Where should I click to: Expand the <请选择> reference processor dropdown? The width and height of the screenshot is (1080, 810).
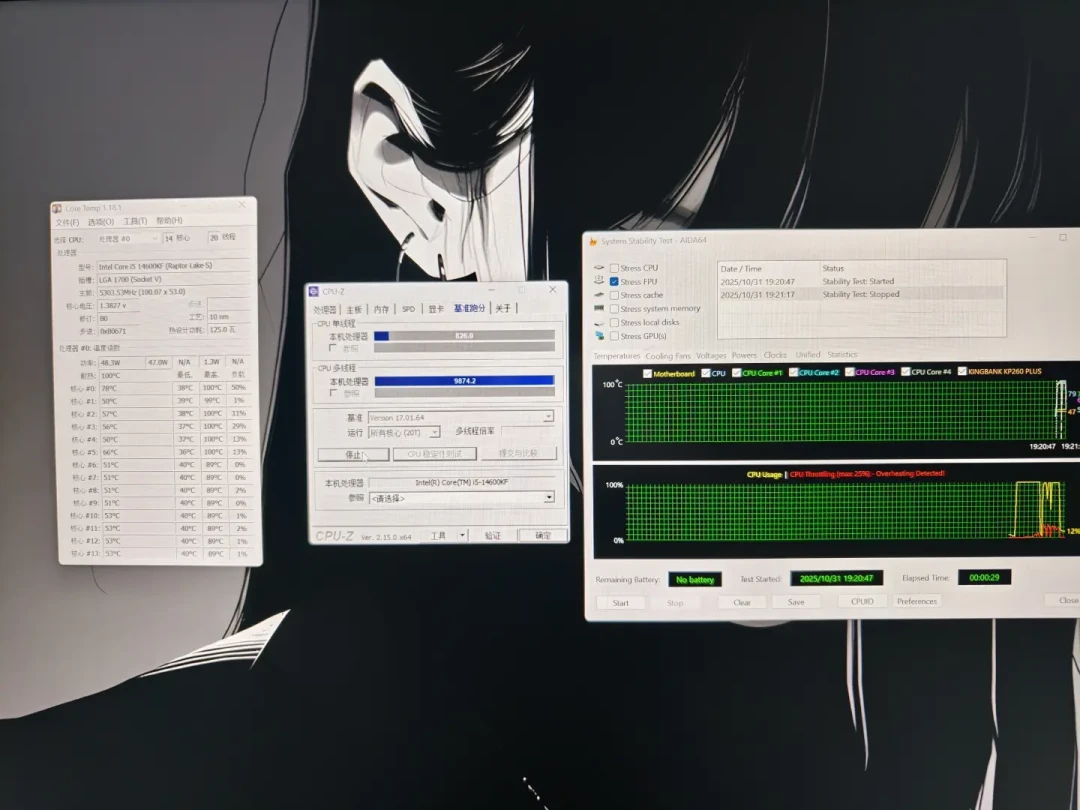461,497
